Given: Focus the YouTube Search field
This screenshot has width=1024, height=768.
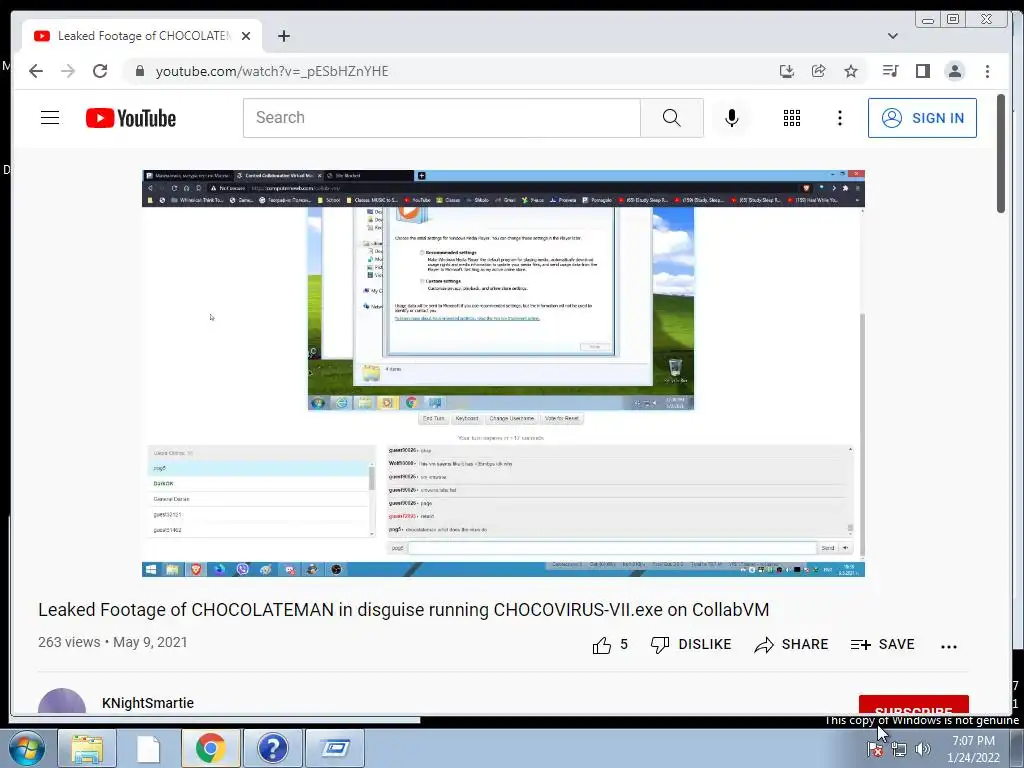Looking at the screenshot, I should tap(442, 118).
